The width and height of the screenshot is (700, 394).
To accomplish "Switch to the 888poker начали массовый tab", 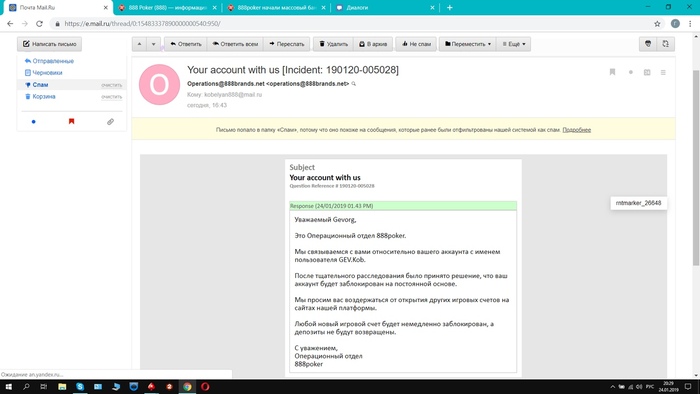I will click(276, 8).
